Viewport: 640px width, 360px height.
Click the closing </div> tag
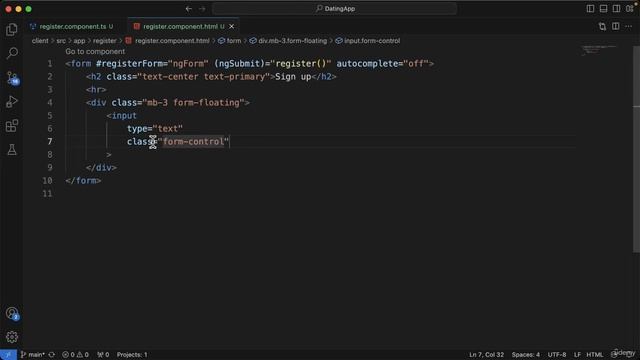101,168
